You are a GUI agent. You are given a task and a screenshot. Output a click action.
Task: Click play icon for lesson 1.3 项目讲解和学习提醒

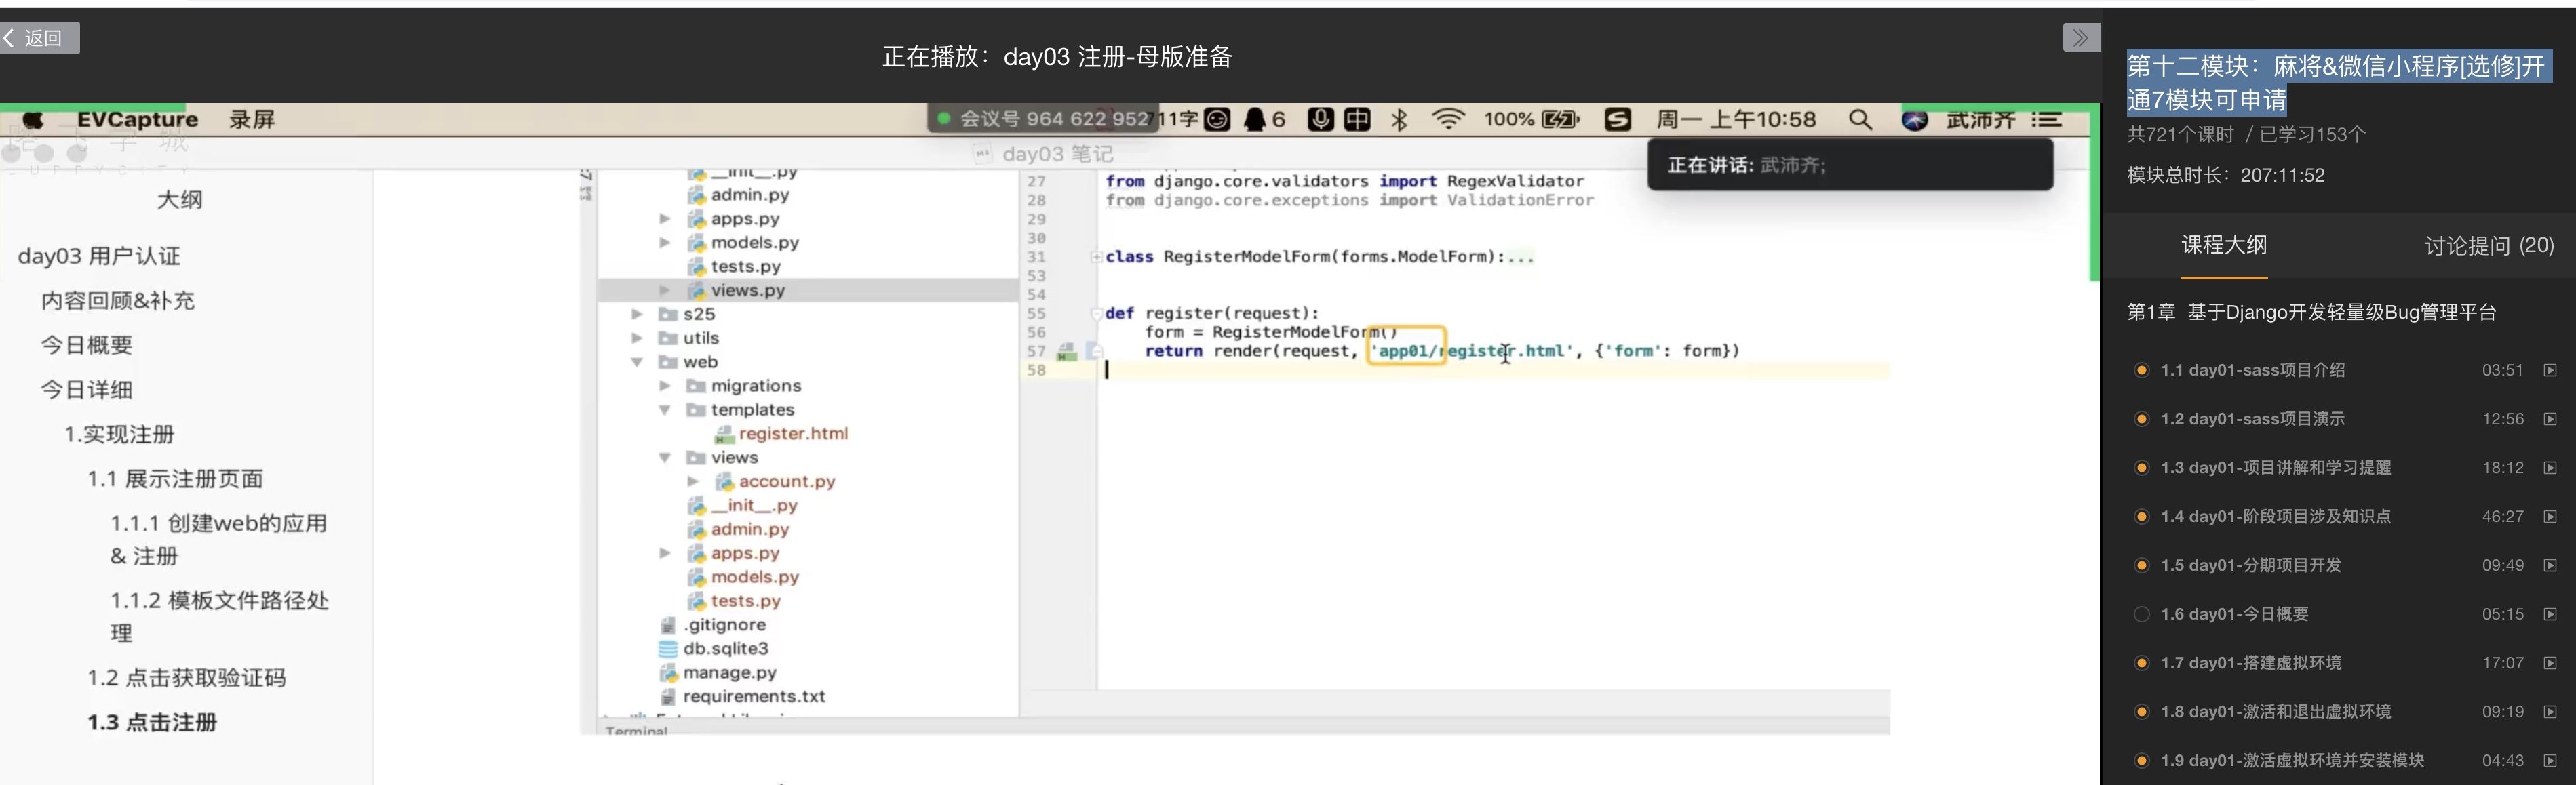coord(2550,468)
